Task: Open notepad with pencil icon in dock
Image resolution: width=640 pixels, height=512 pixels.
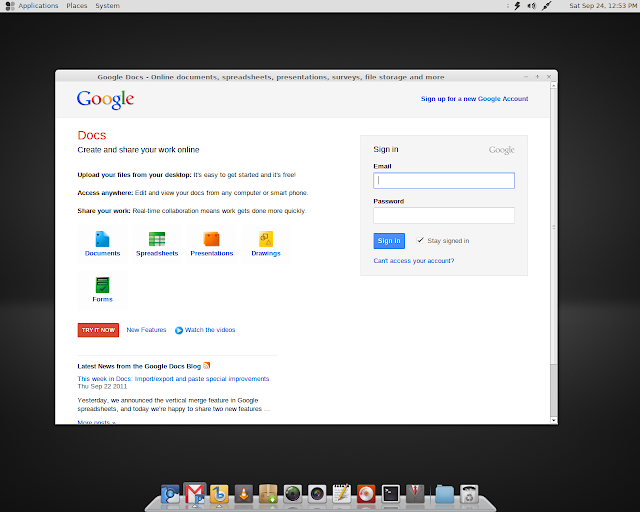Action: (x=342, y=494)
